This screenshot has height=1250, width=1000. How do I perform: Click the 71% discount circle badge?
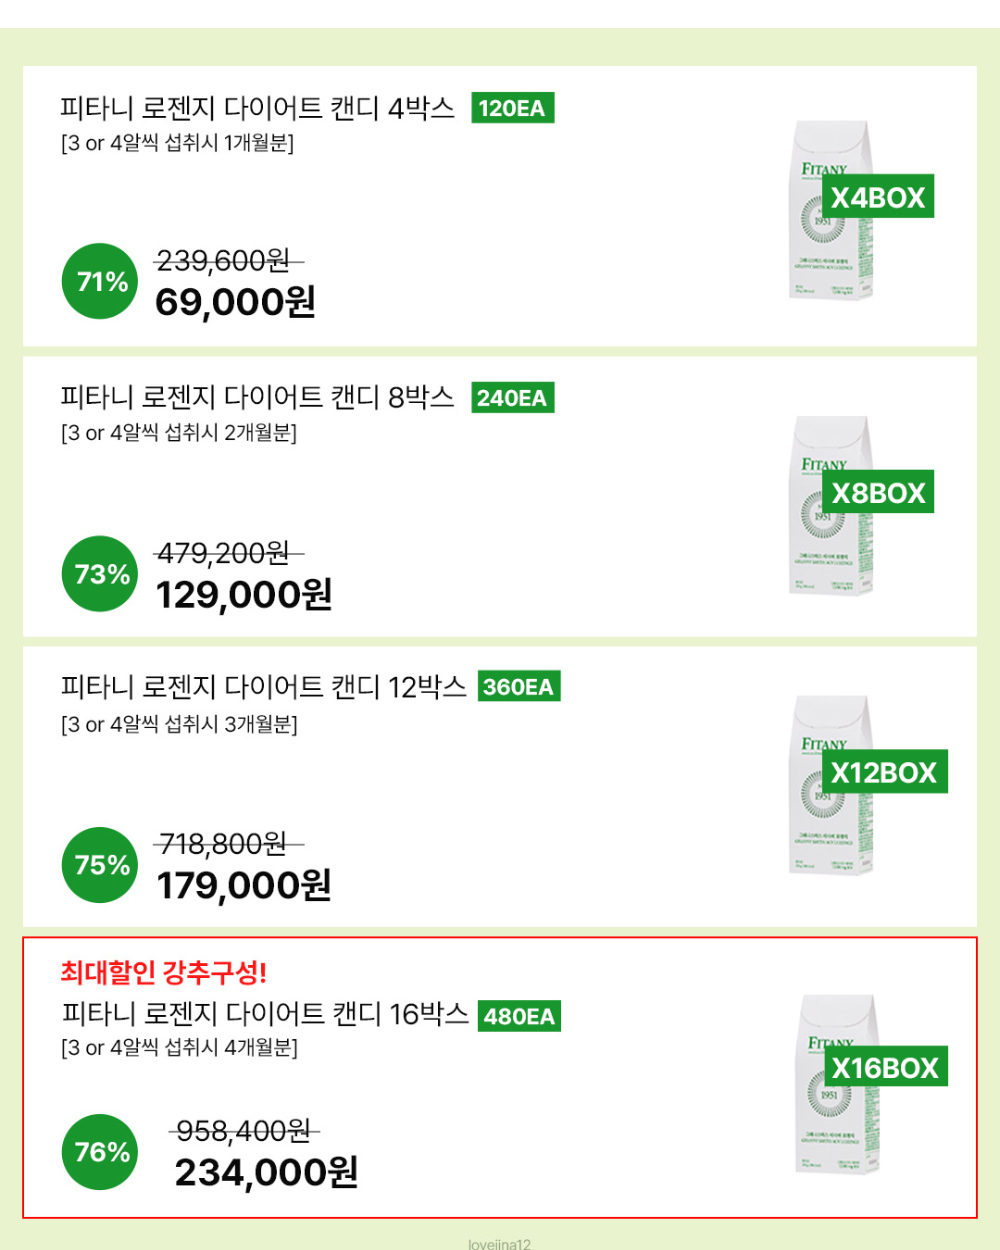[x=100, y=281]
